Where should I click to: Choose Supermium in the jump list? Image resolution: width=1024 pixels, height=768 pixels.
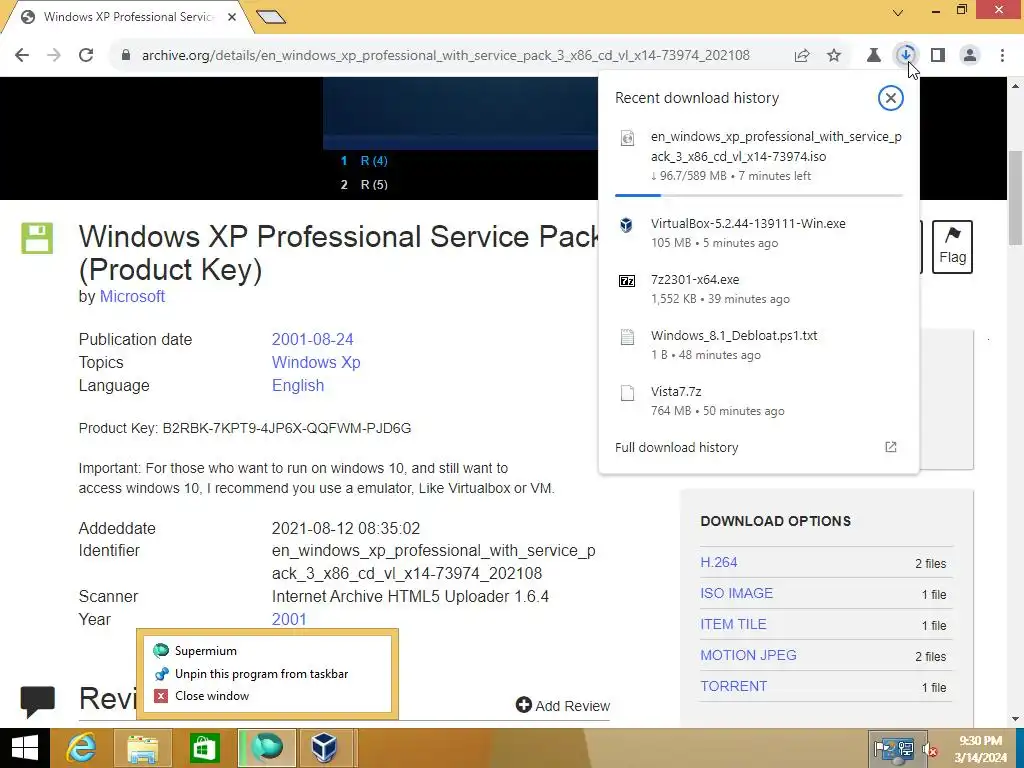268,651
